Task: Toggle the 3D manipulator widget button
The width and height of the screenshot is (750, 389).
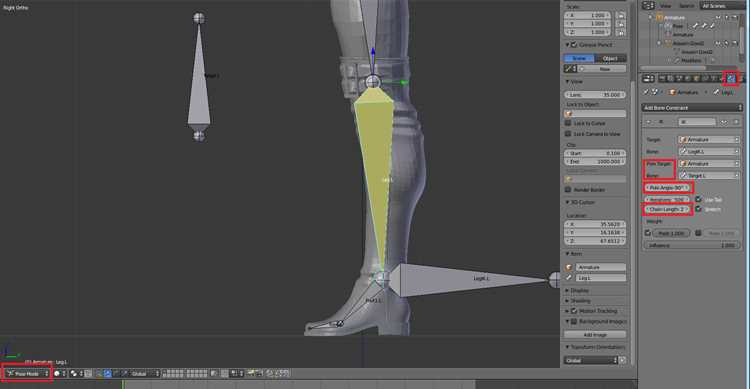Action: point(99,374)
